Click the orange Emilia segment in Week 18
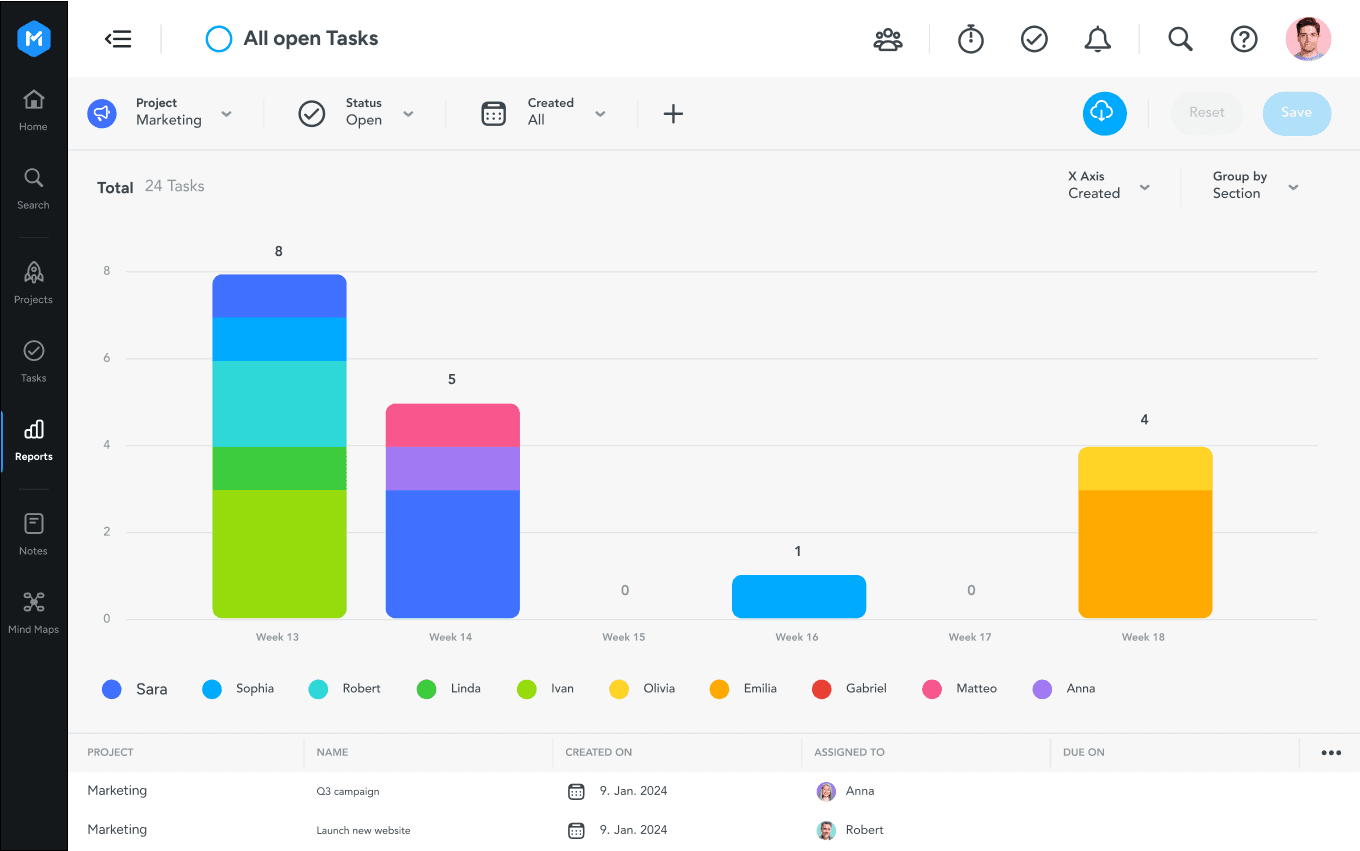Viewport: 1360px width, 851px height. pyautogui.click(x=1144, y=553)
